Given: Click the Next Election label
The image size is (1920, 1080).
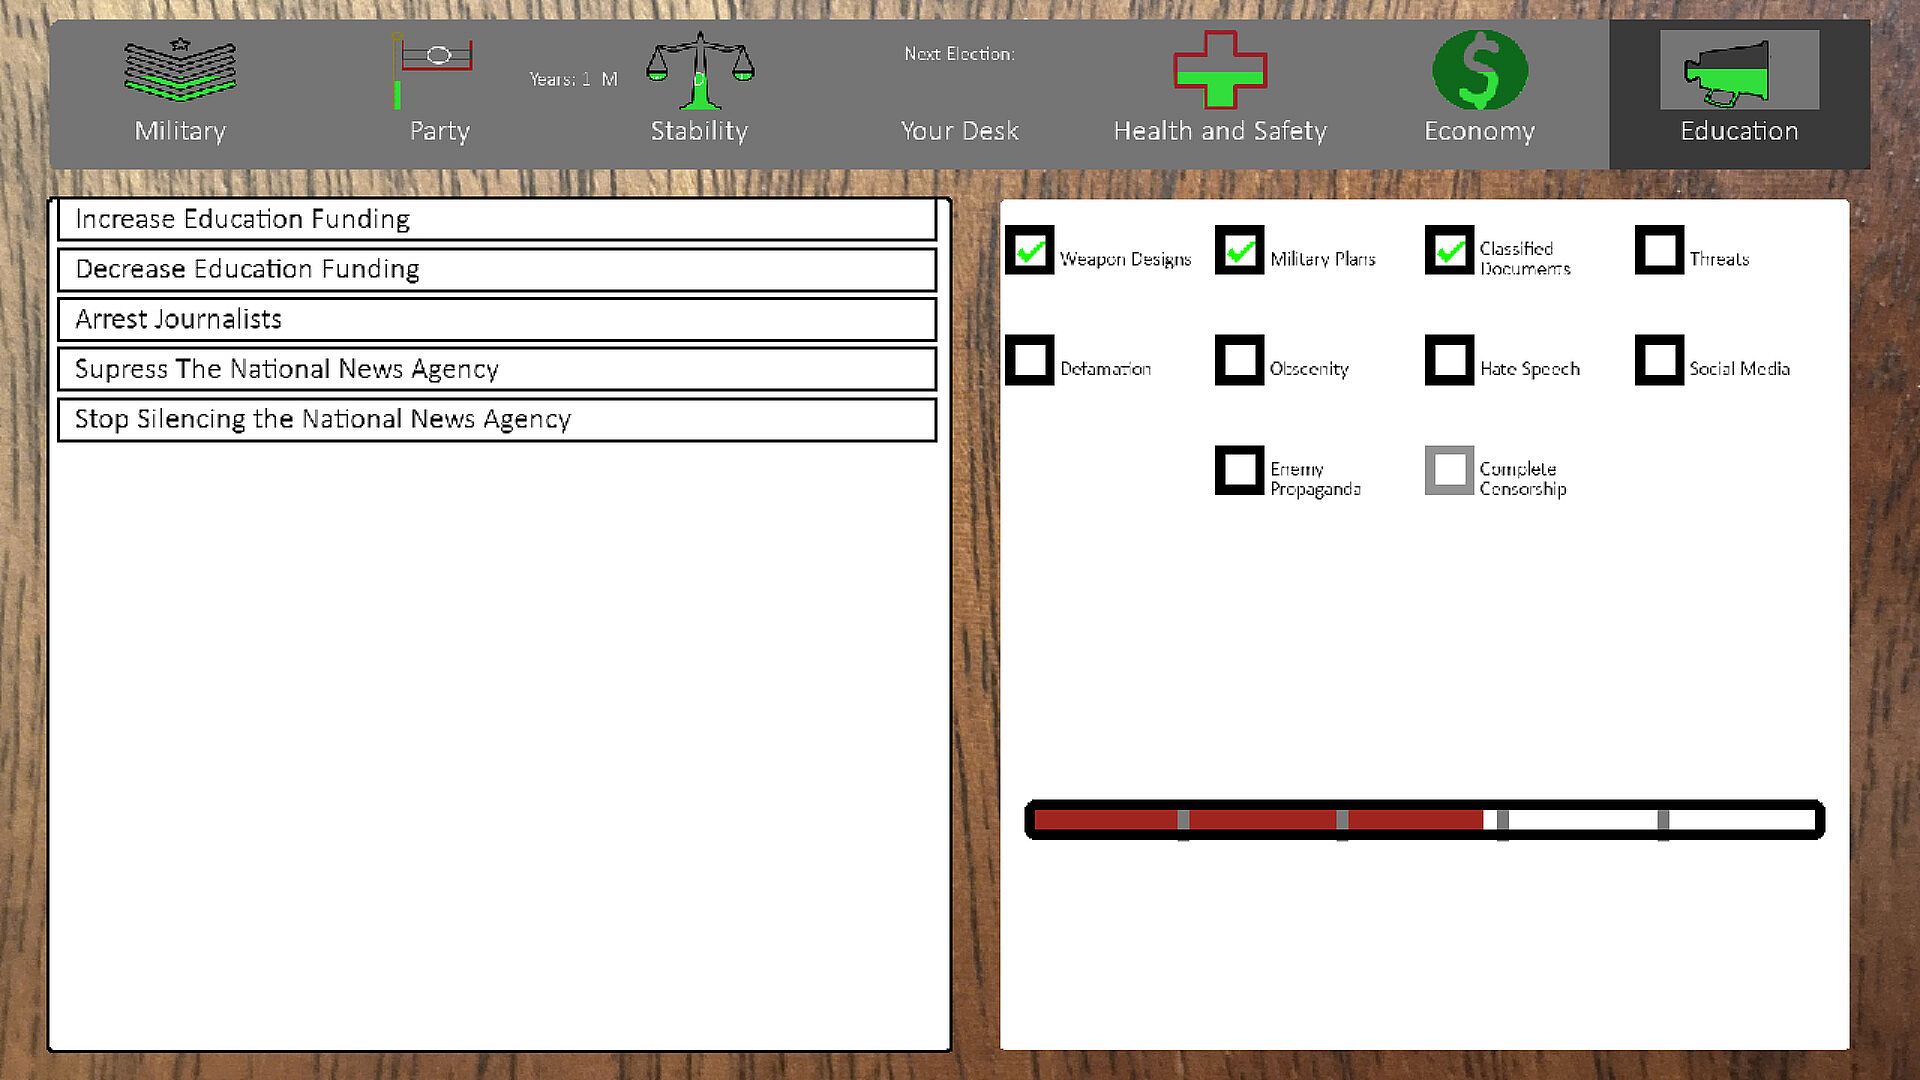Looking at the screenshot, I should [959, 54].
